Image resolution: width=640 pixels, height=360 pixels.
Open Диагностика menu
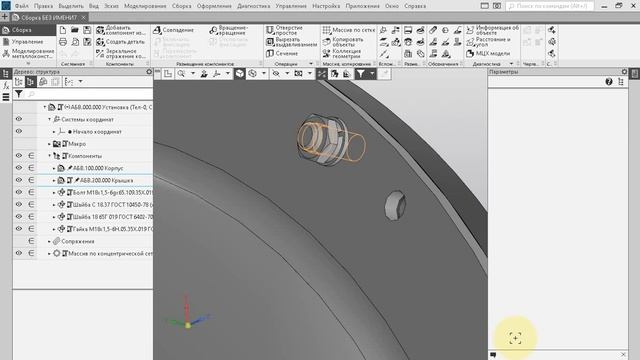[x=253, y=6]
